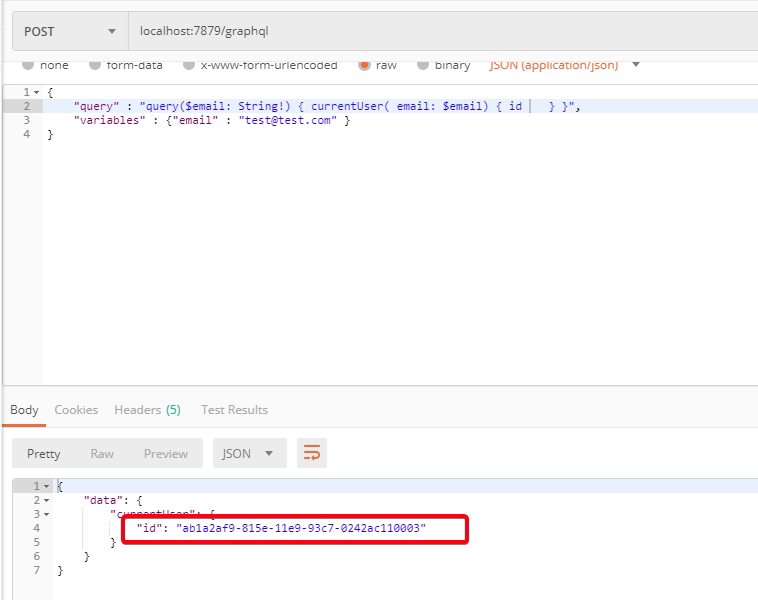Click the localhost:7879/graphql URL field
This screenshot has height=600, width=758.
[440, 31]
